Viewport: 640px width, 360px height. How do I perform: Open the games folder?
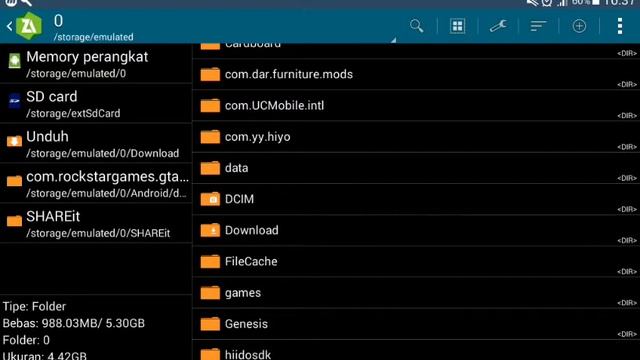(x=416, y=293)
